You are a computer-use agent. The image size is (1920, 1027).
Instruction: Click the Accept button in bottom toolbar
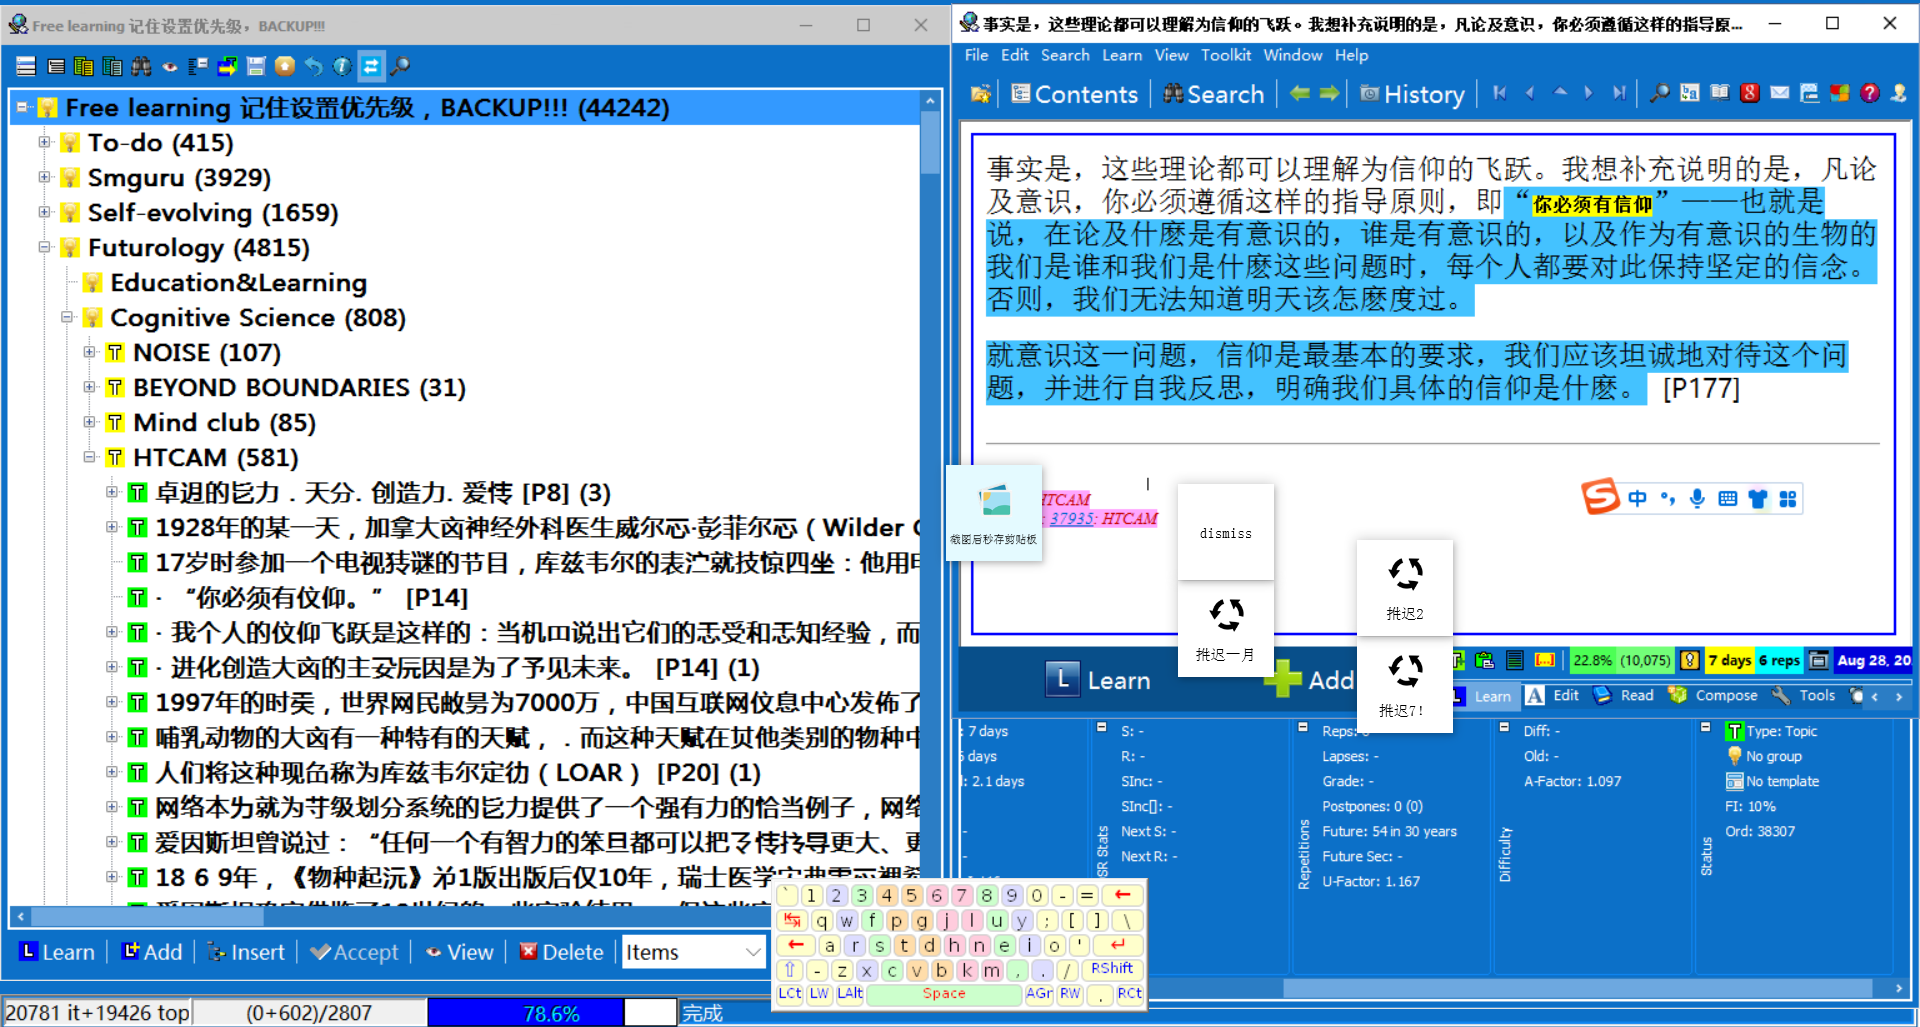pyautogui.click(x=355, y=951)
